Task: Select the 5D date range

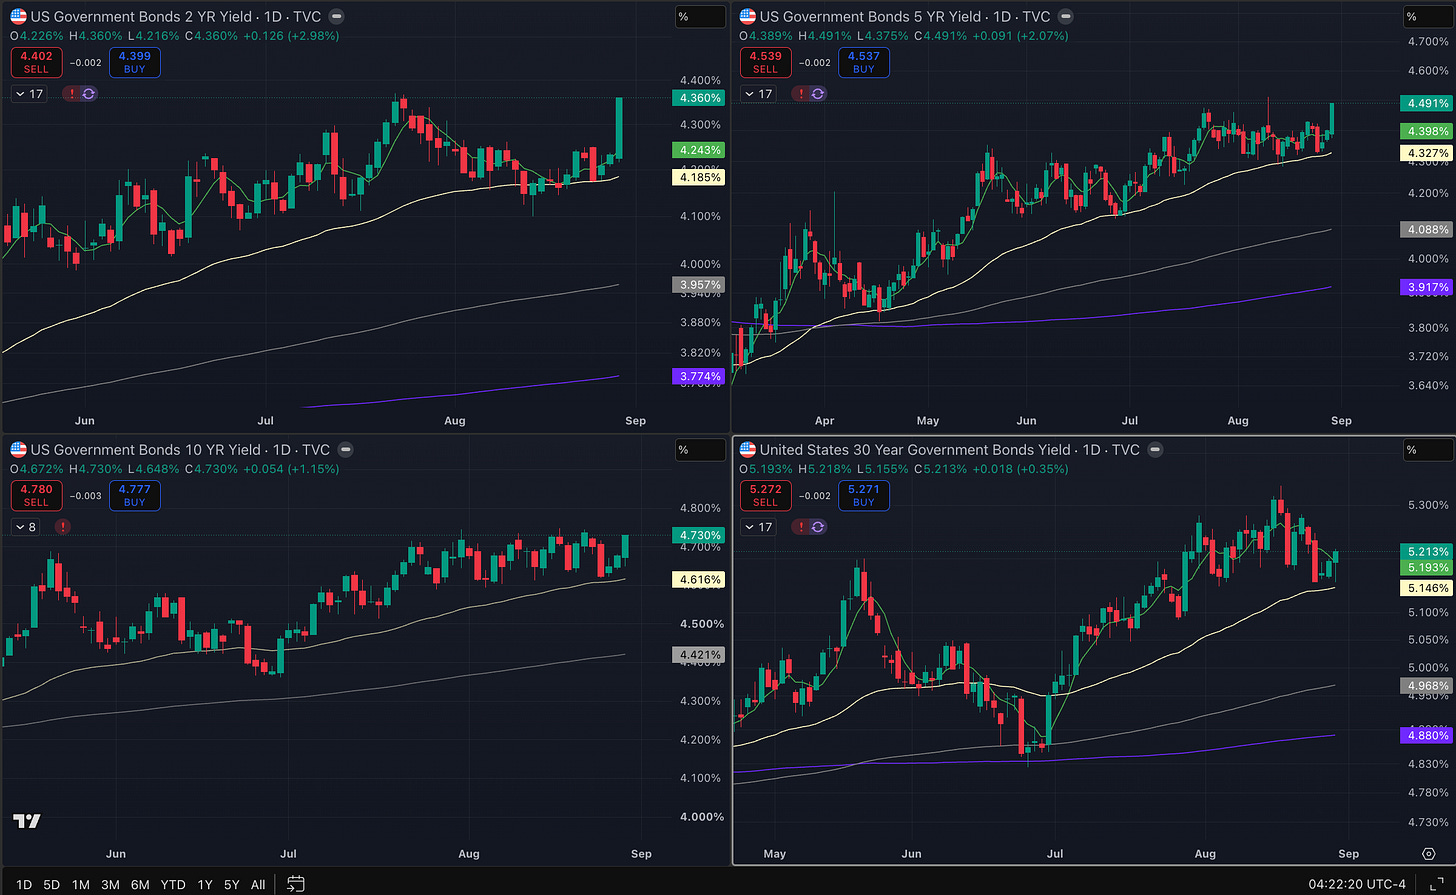Action: pos(52,885)
